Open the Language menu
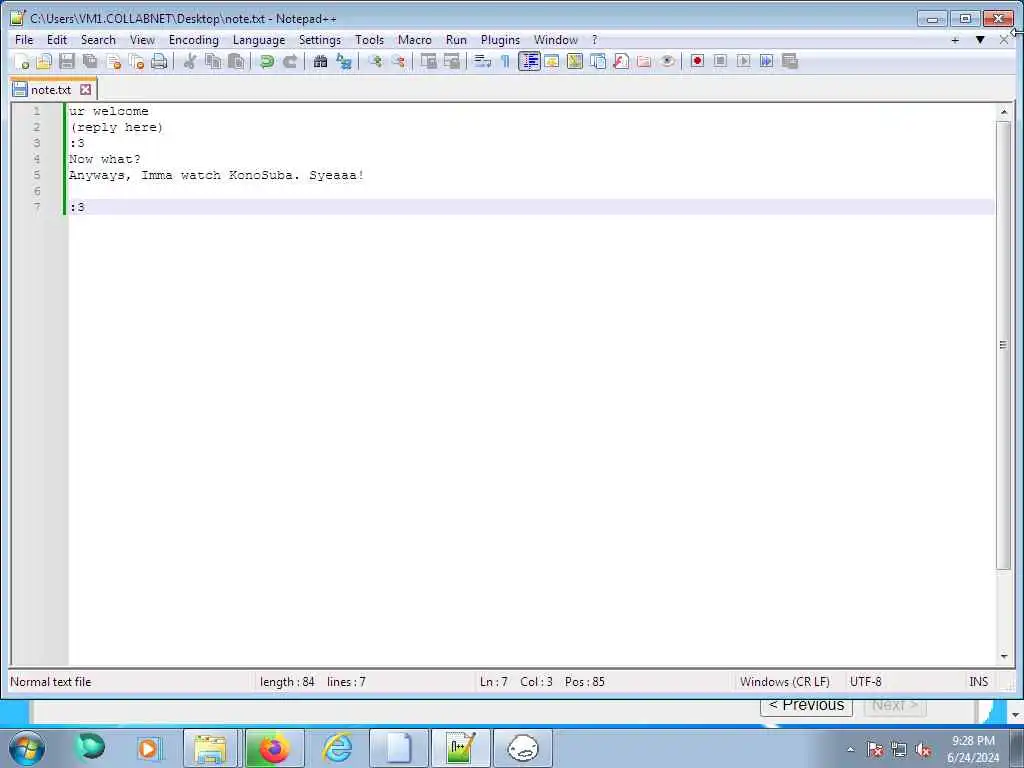 (x=259, y=40)
